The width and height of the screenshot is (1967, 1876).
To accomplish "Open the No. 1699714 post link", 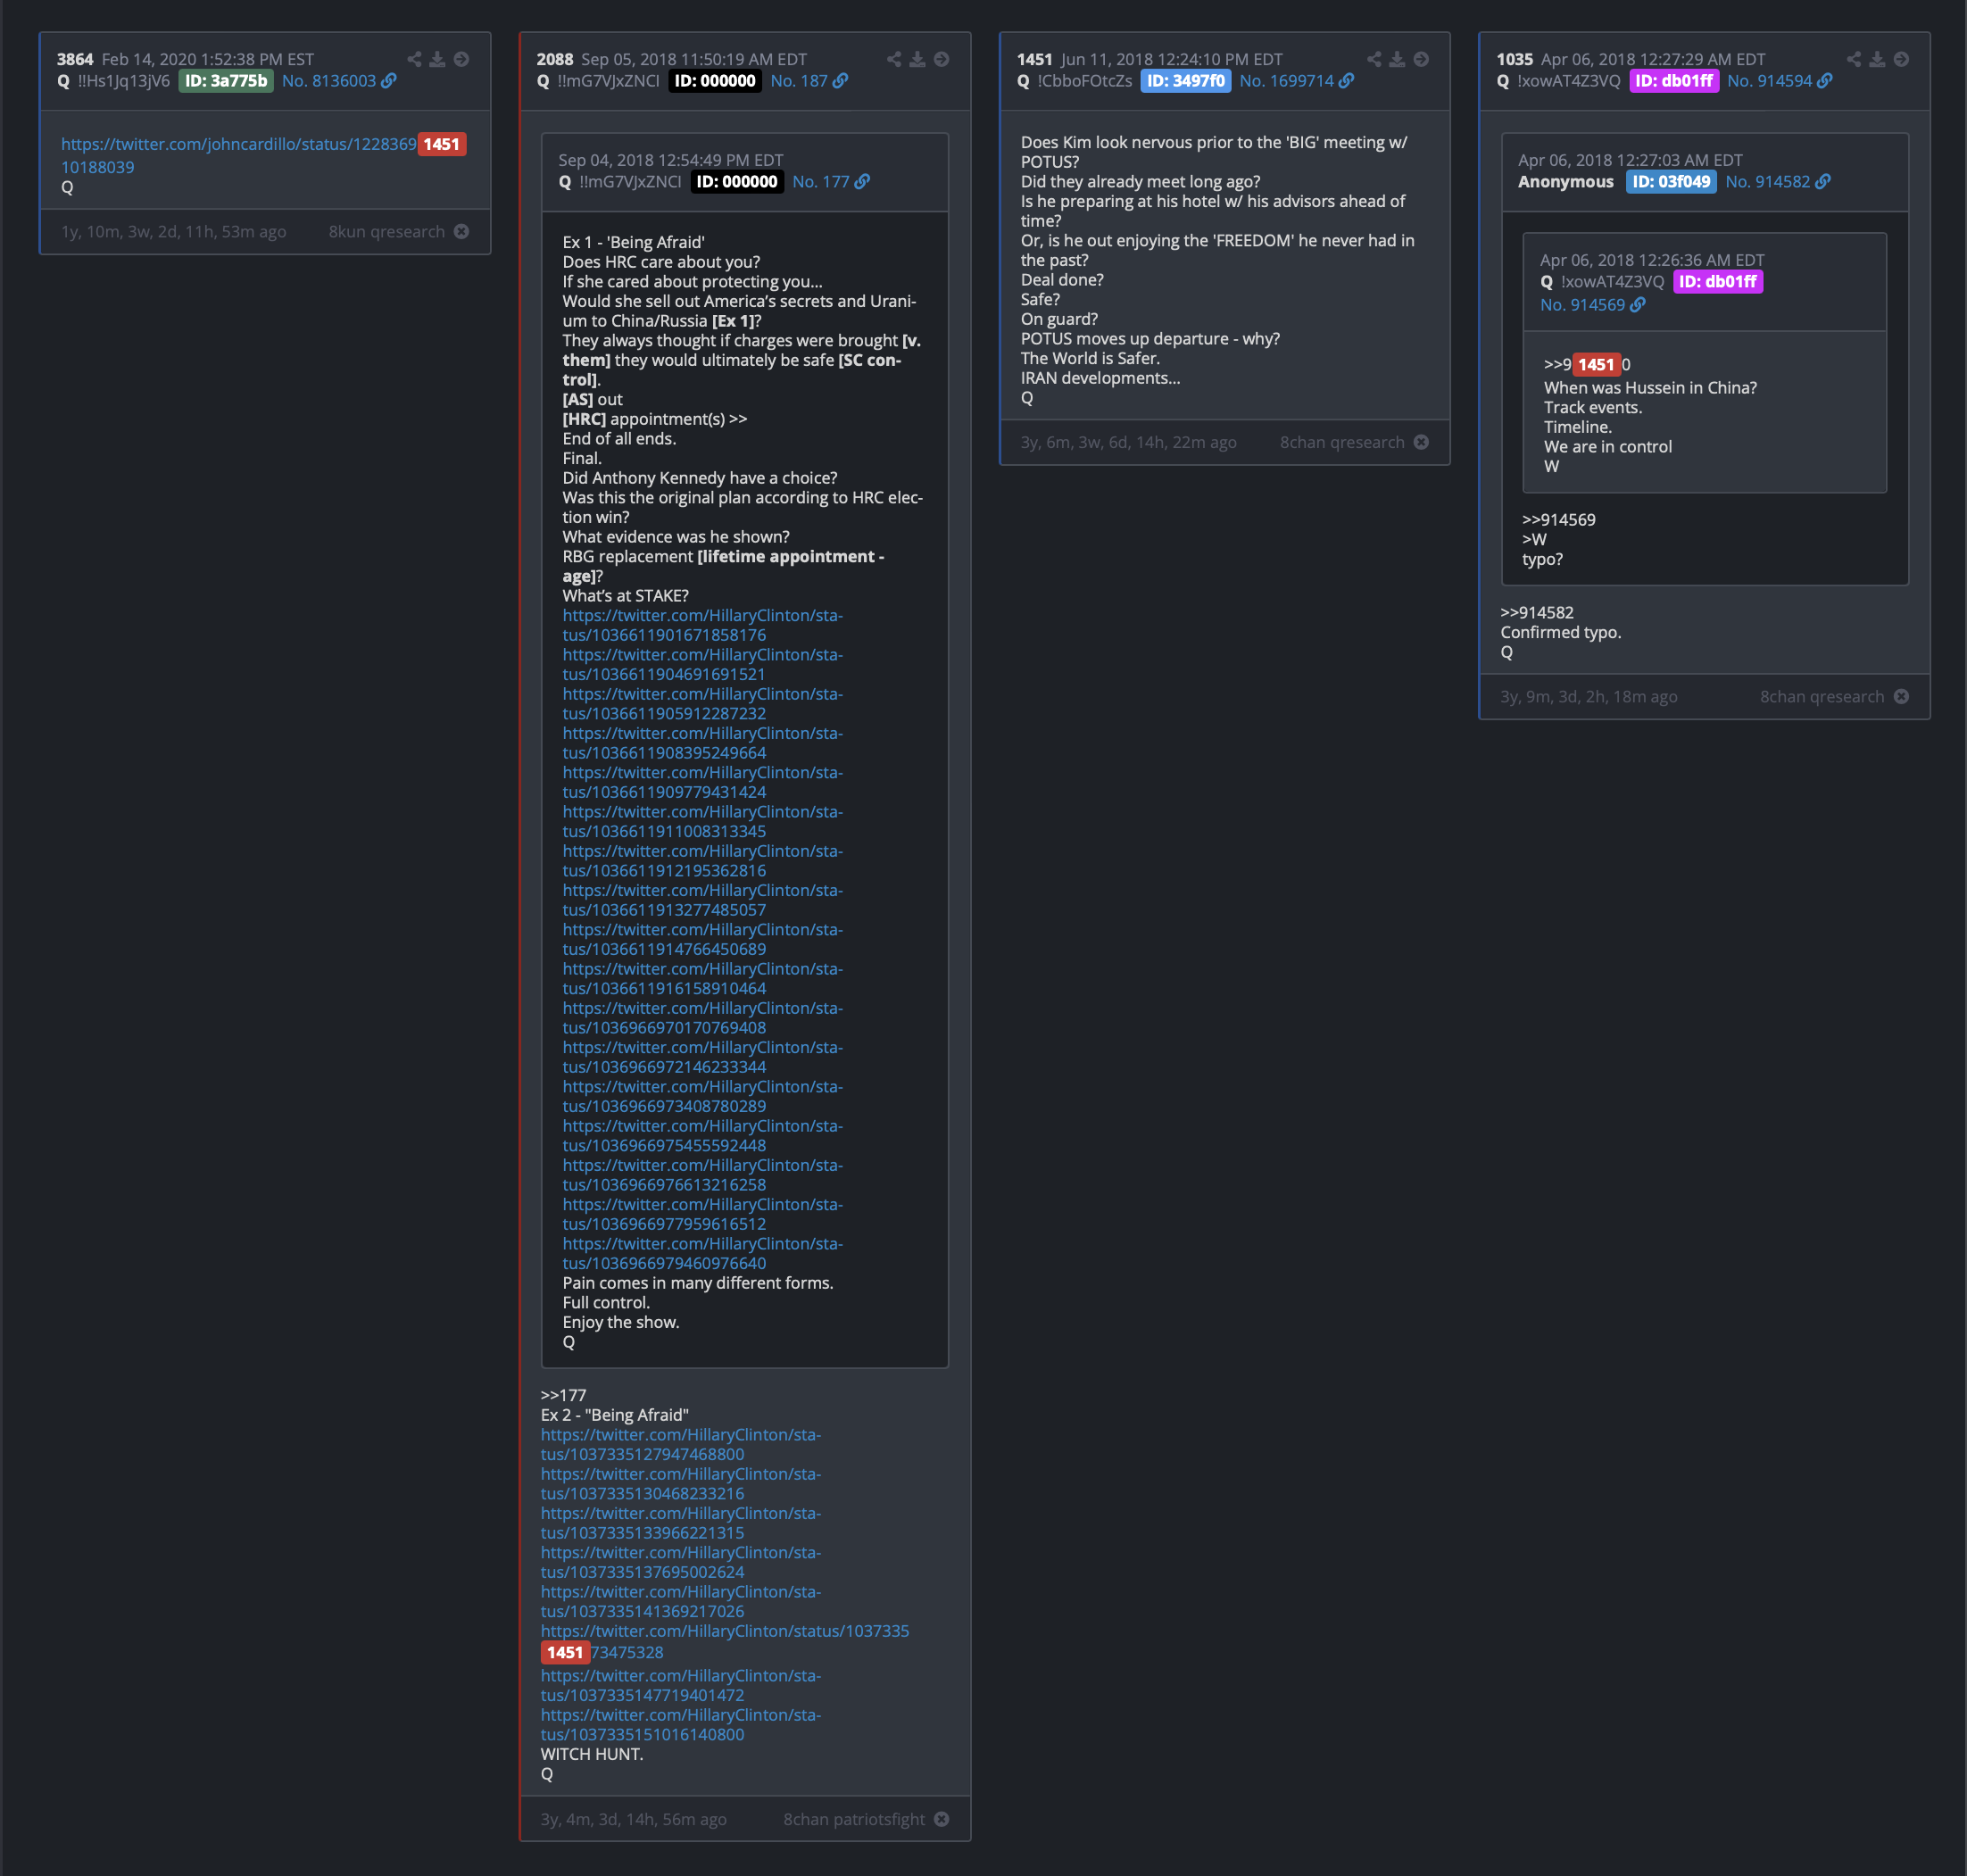I will [x=1287, y=81].
